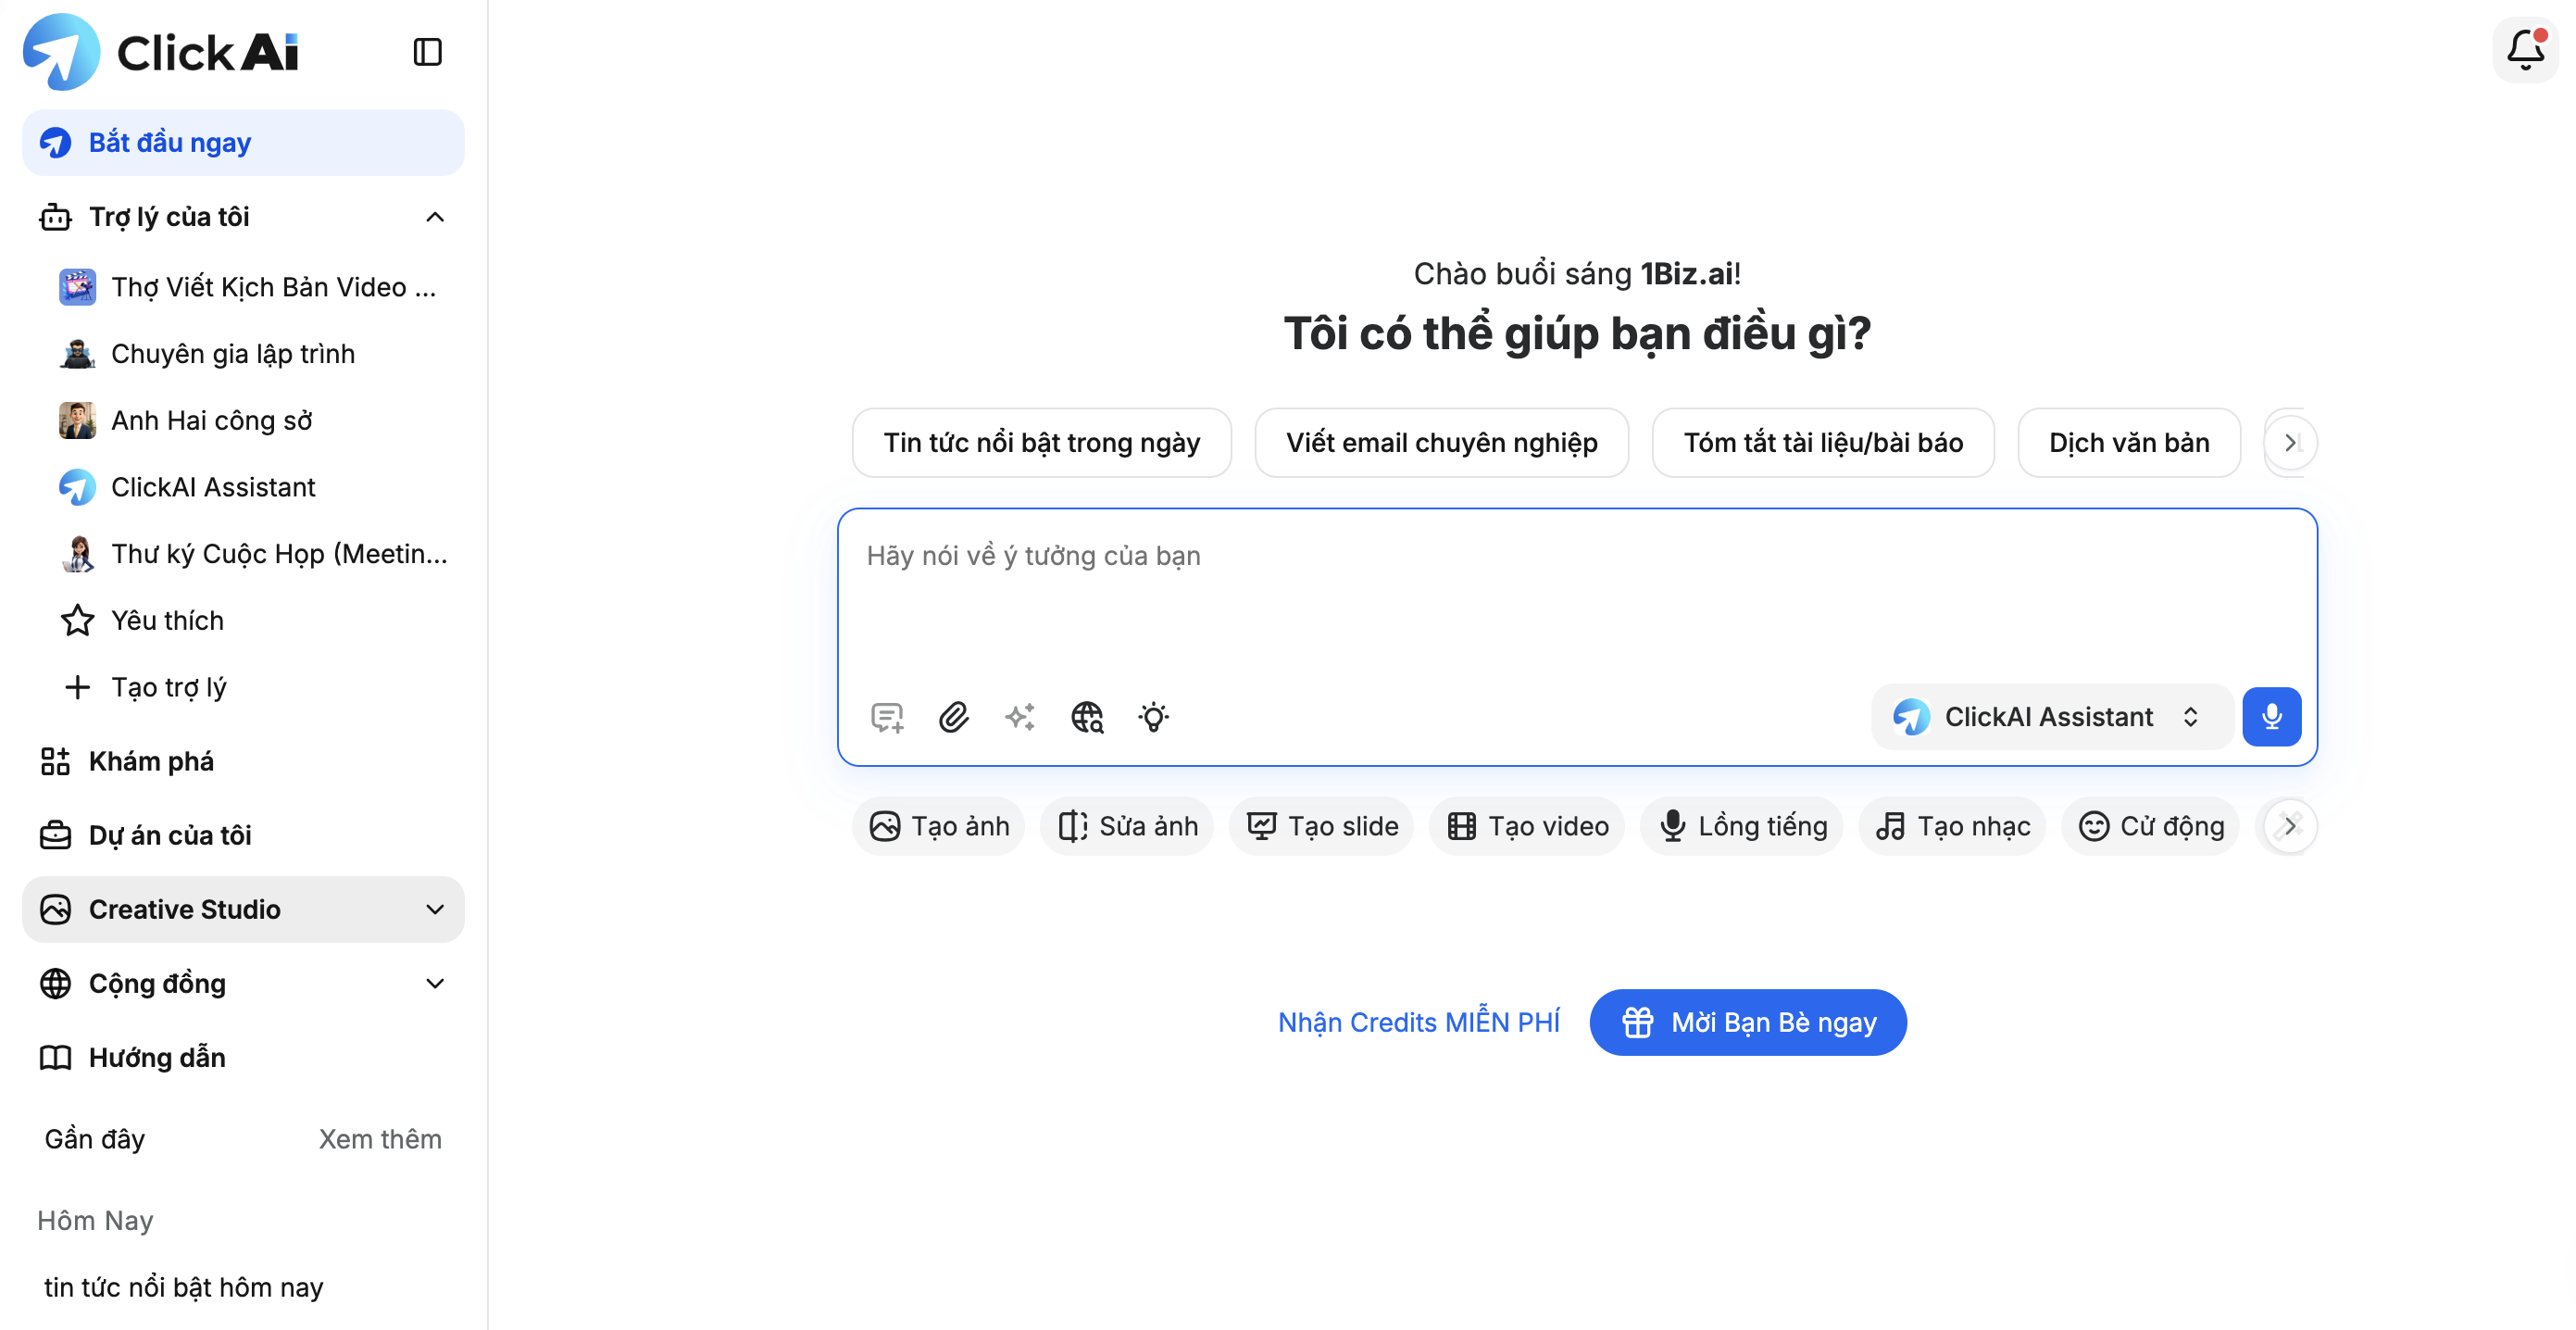Viewport: 2576px width, 1330px height.
Task: Click the paperclip attach file icon
Action: click(x=953, y=717)
